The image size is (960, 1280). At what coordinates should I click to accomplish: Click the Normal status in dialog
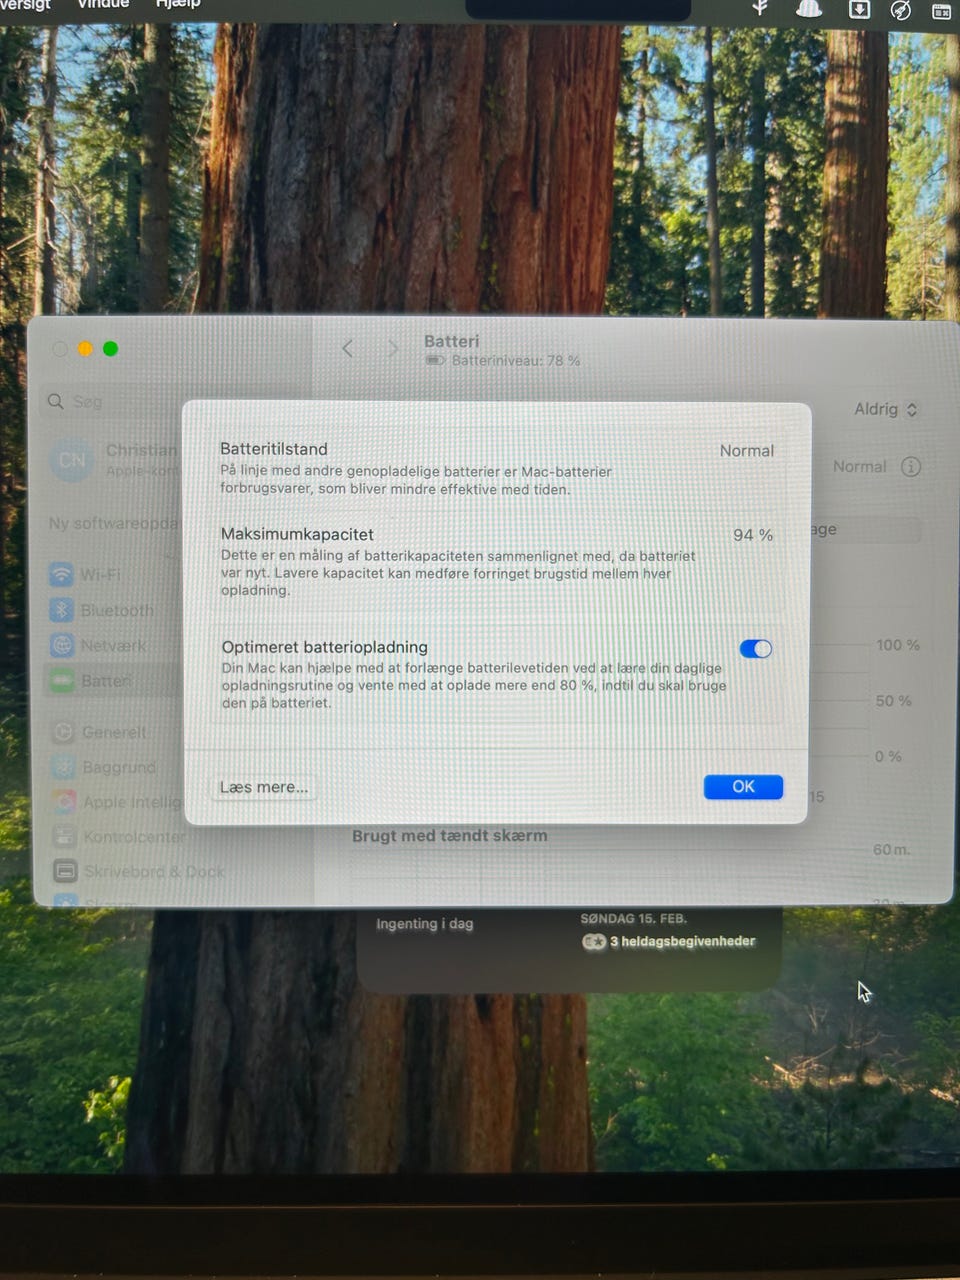point(747,451)
